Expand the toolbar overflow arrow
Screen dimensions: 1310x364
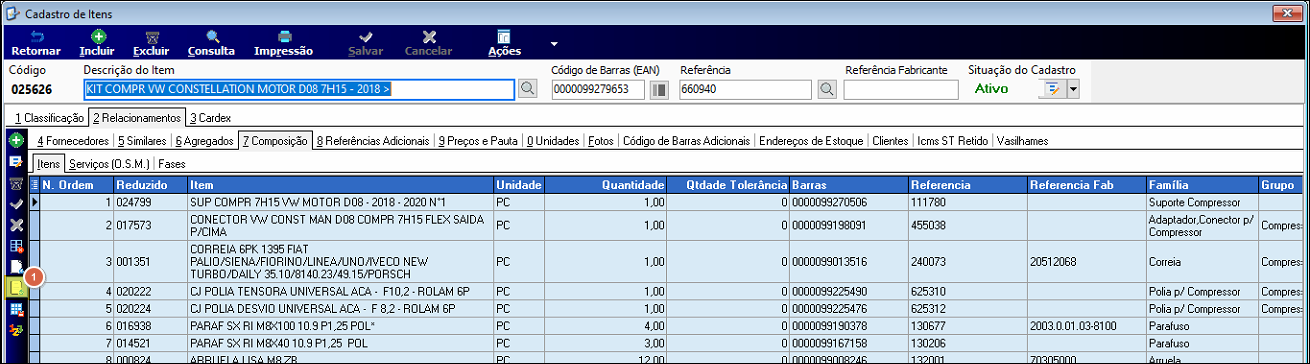point(554,43)
